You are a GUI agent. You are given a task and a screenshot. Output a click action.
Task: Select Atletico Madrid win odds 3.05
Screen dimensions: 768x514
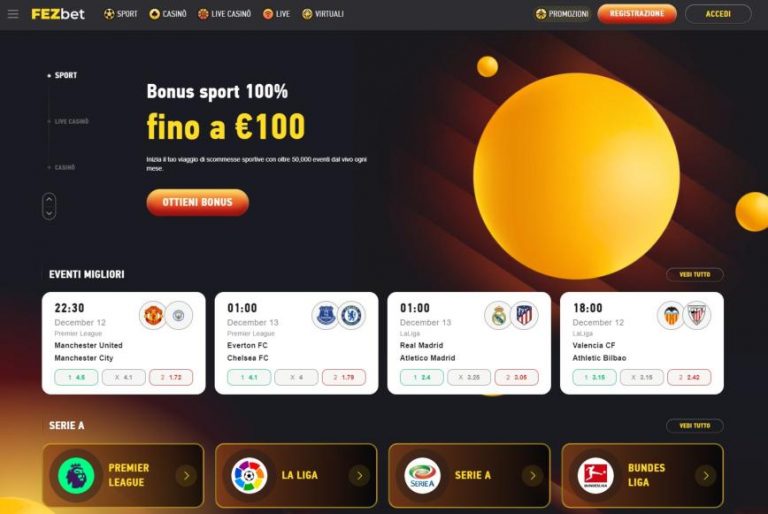(517, 377)
